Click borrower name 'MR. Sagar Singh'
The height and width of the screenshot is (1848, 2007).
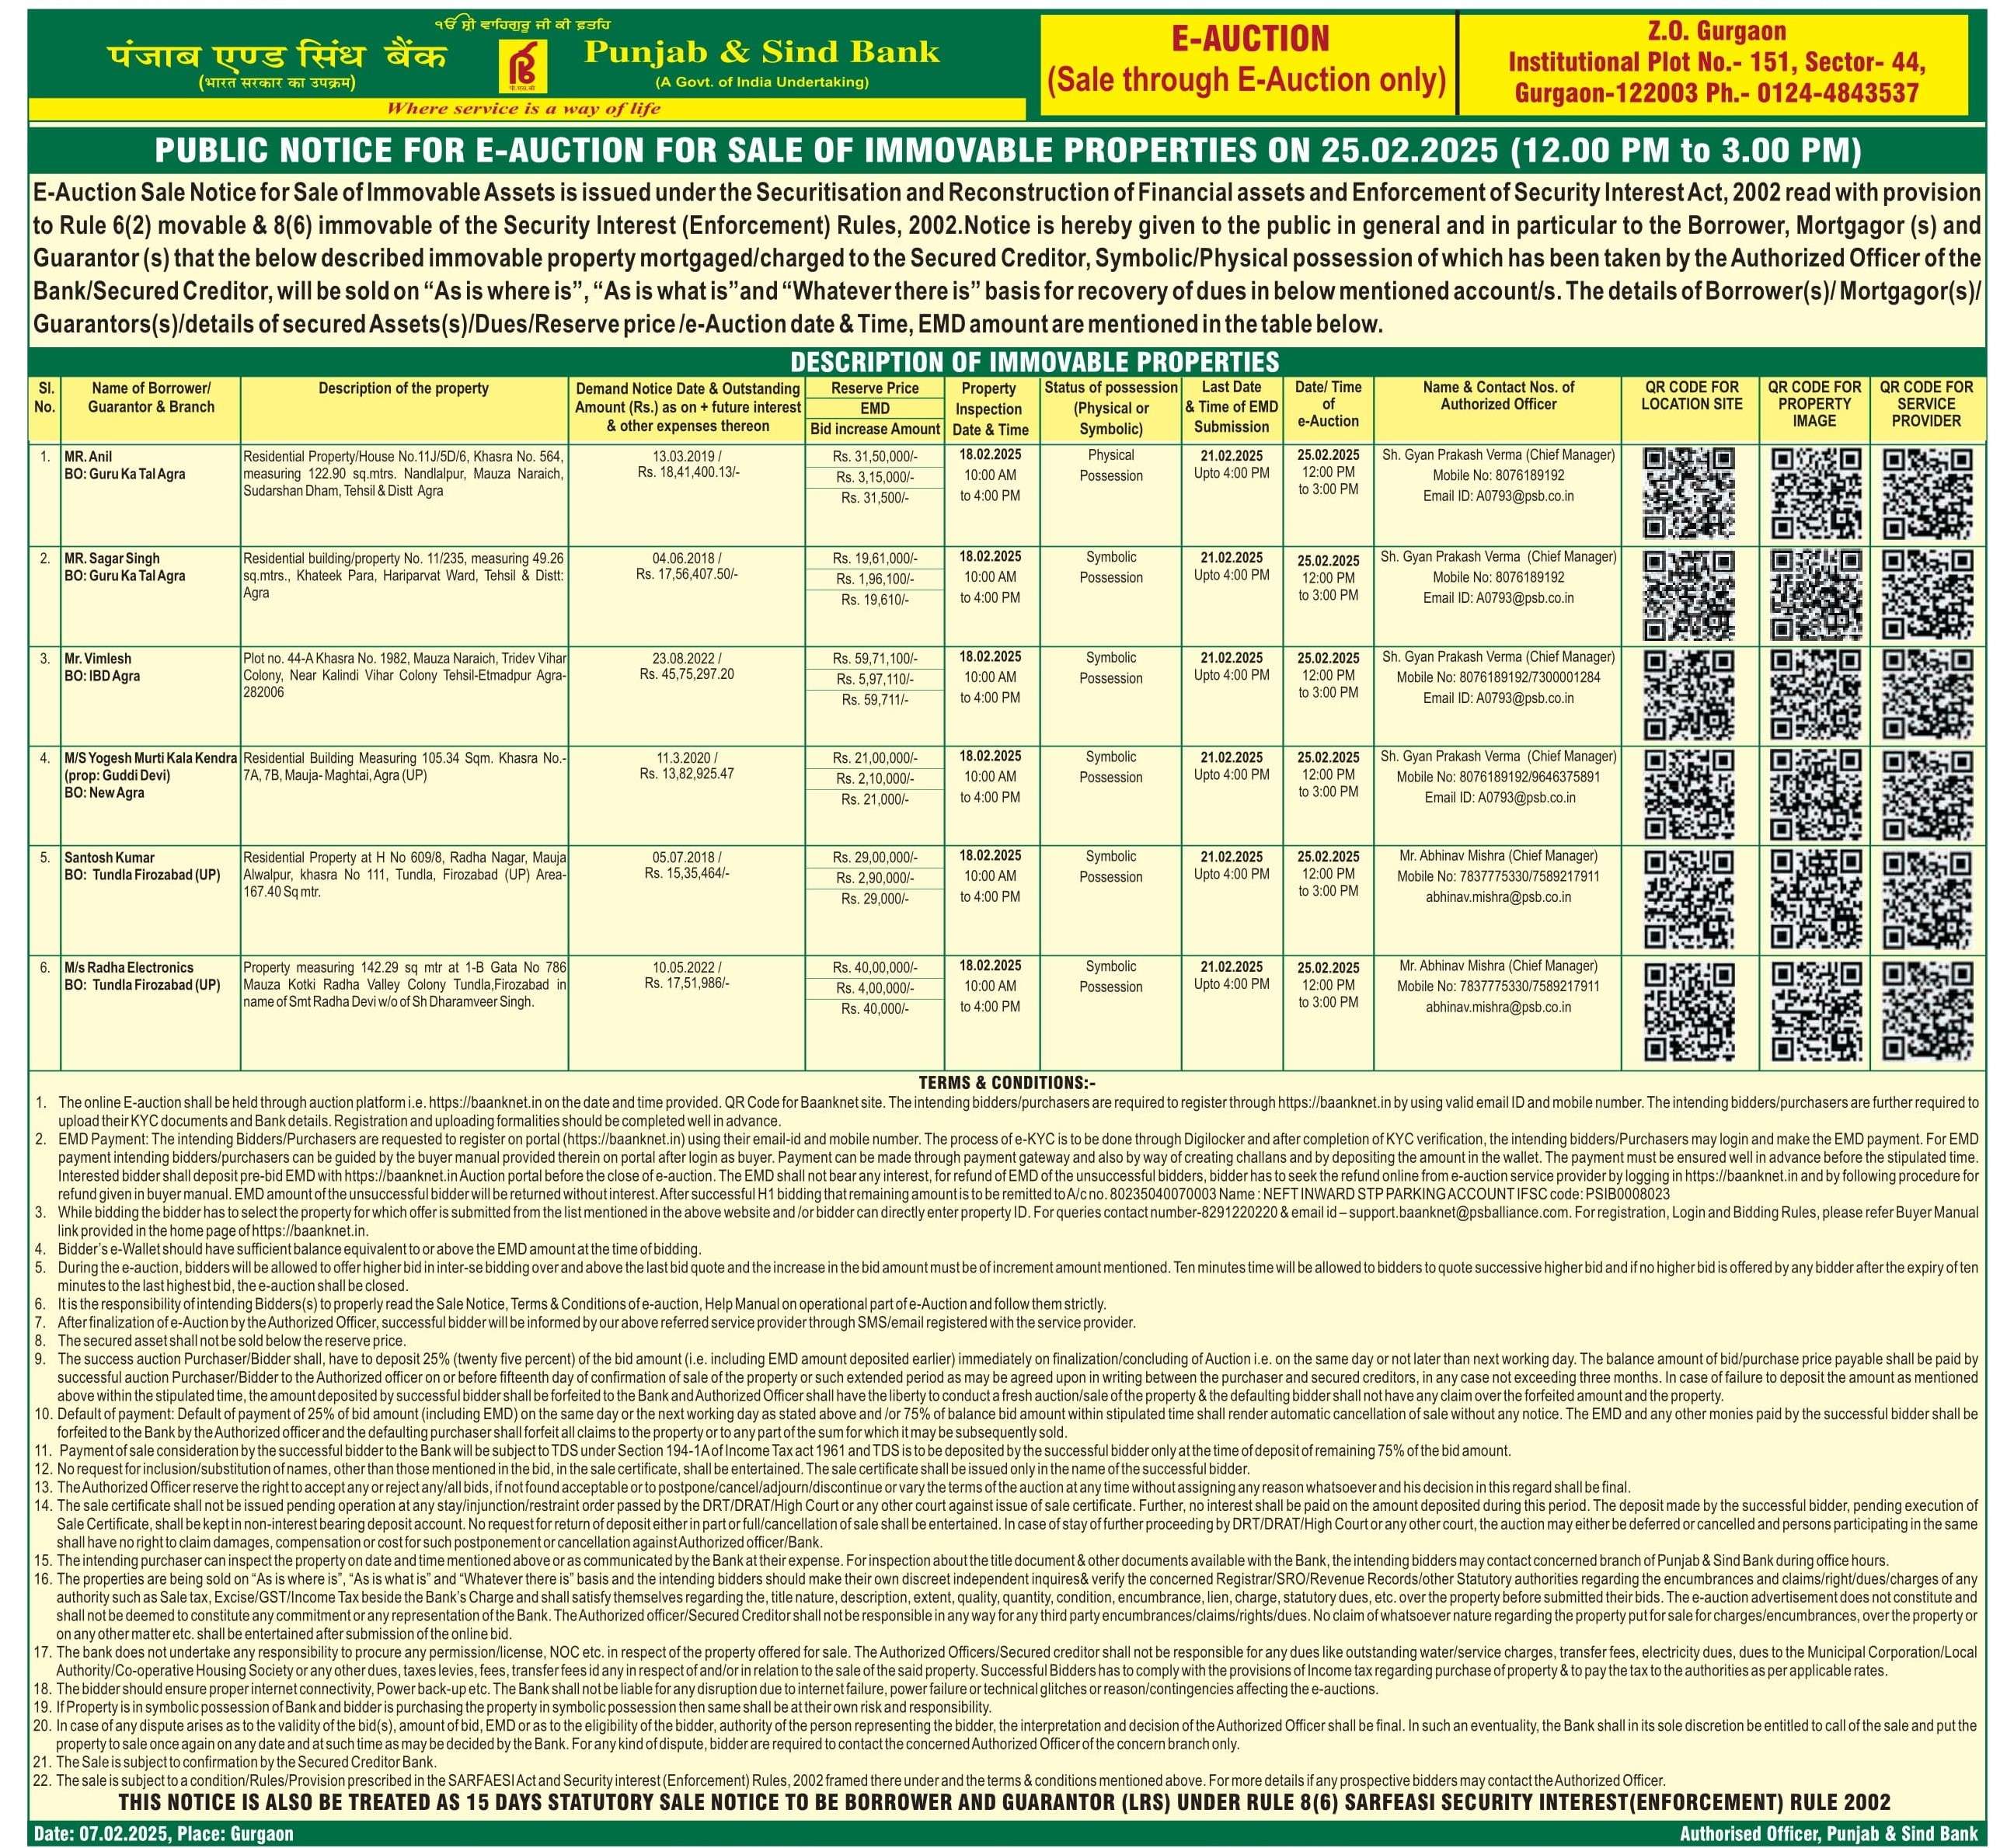112,558
